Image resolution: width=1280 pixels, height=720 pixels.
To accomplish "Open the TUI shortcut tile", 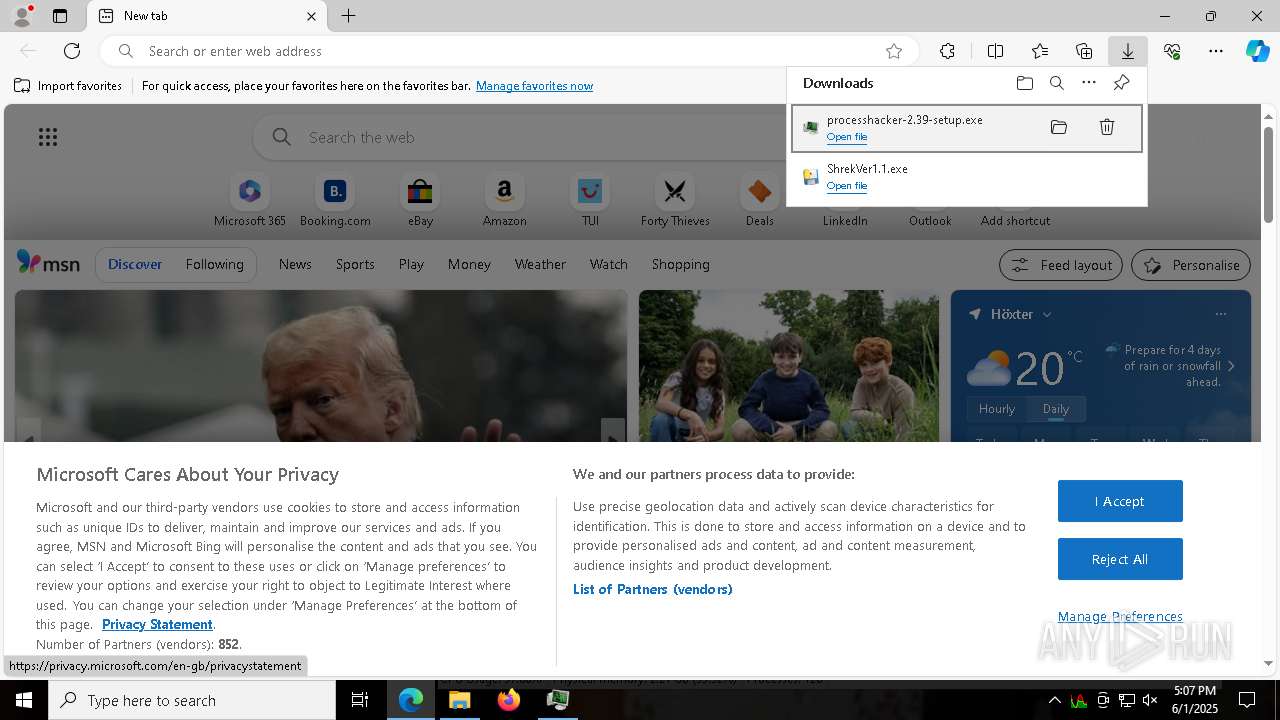I will tap(590, 201).
